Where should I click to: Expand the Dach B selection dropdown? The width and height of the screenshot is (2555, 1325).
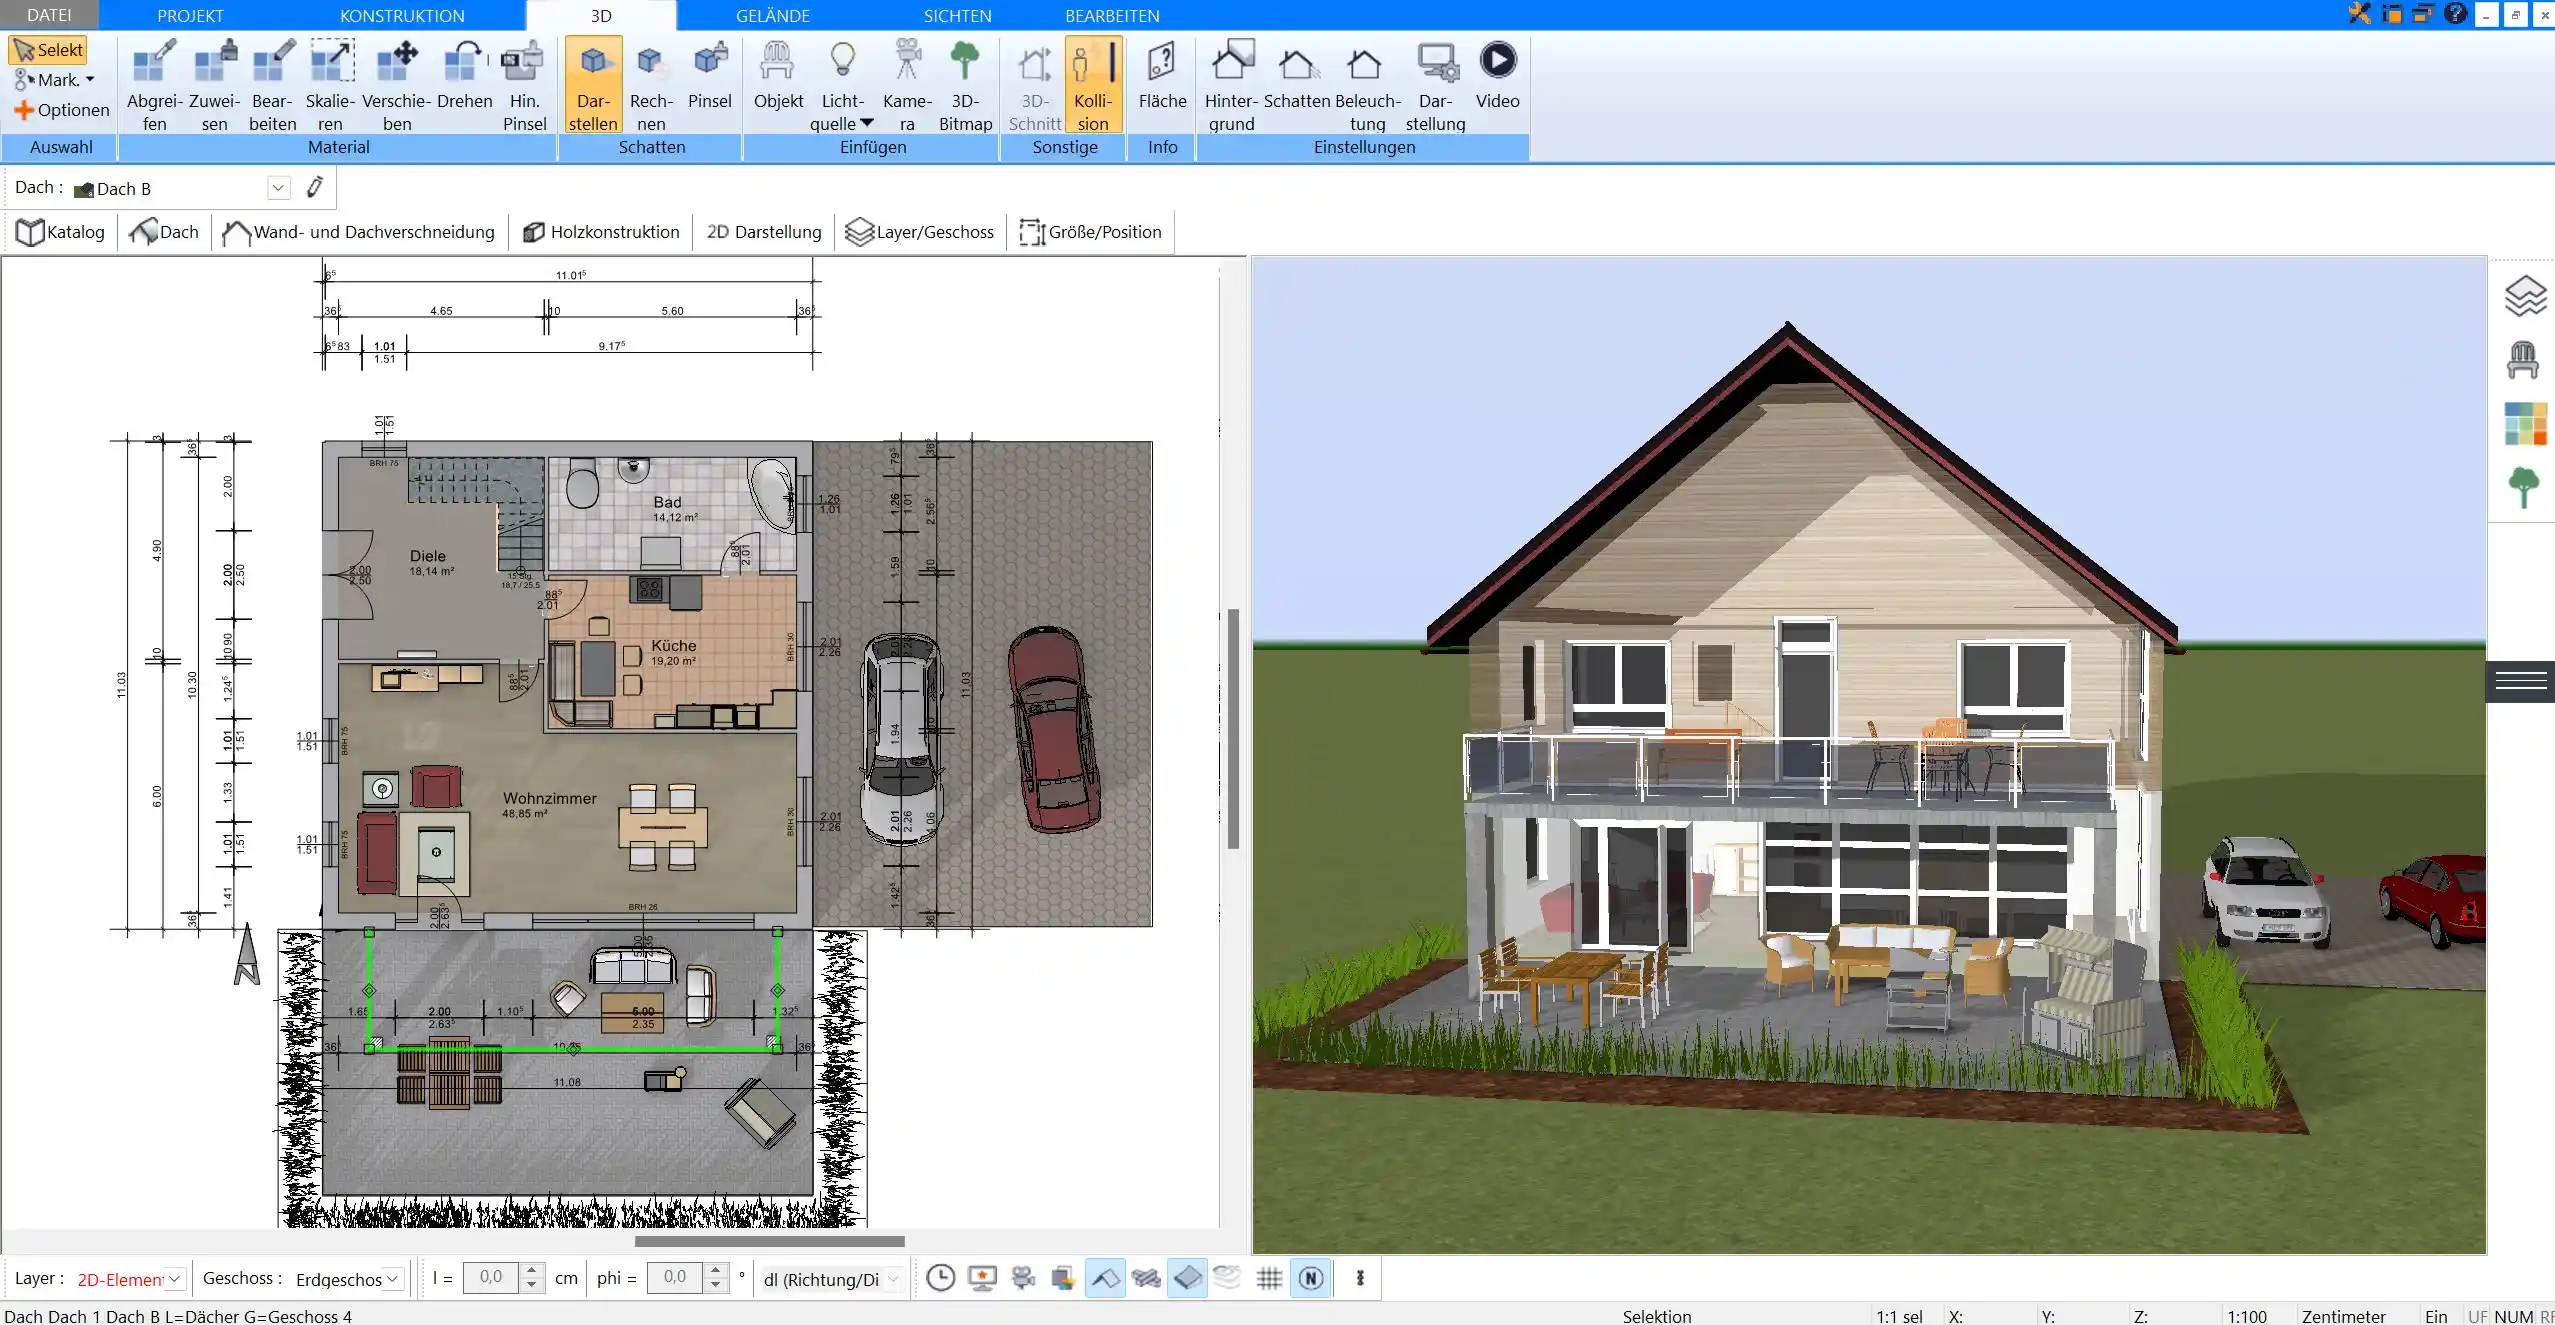278,188
